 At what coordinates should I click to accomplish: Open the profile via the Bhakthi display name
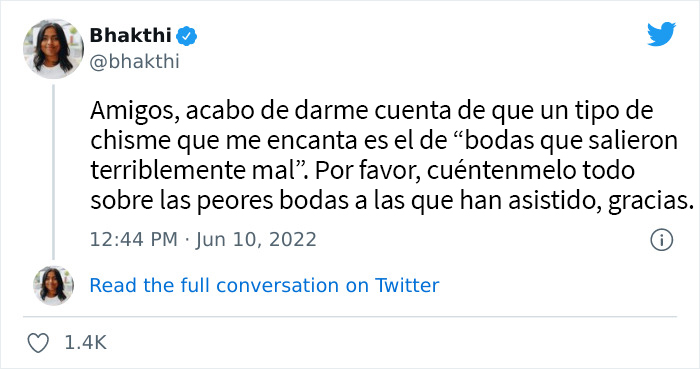tap(130, 36)
